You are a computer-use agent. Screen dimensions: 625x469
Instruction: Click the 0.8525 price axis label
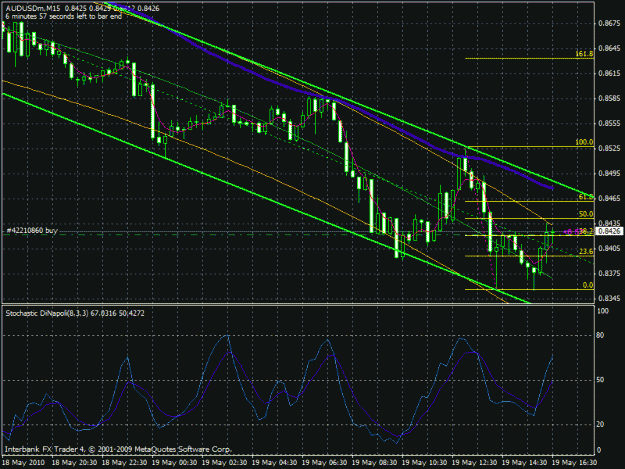[609, 148]
